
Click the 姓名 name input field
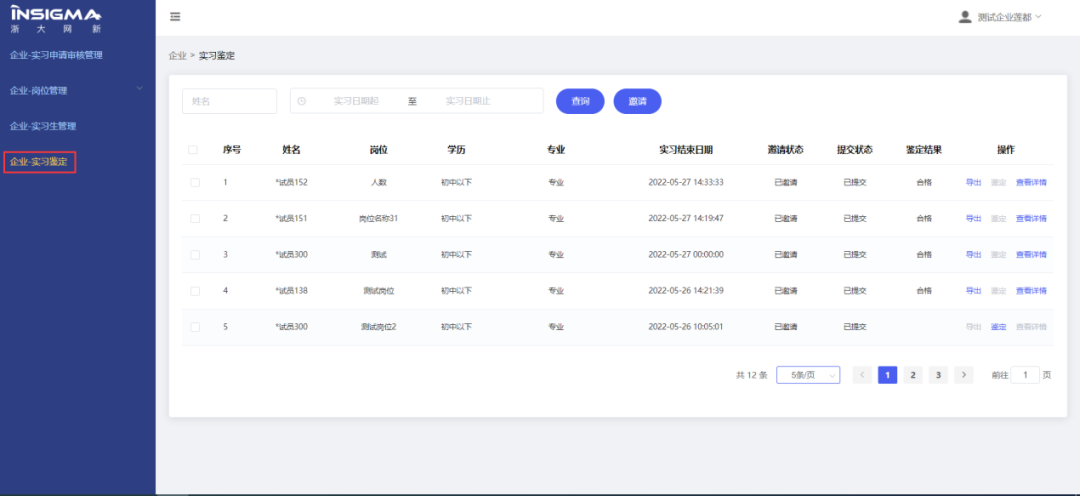pyautogui.click(x=229, y=101)
